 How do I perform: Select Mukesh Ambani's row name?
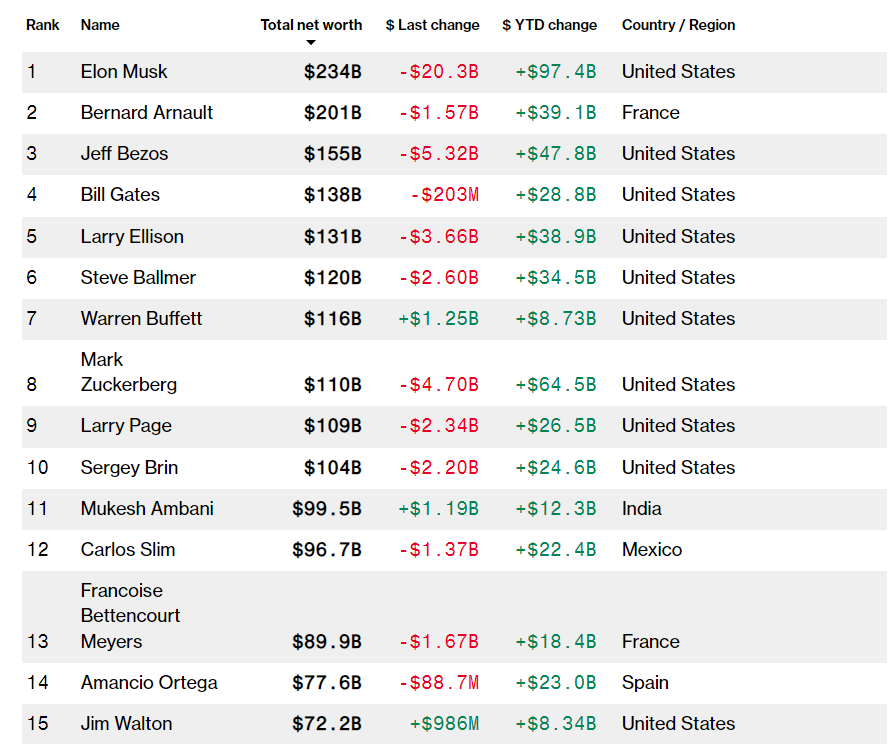point(147,509)
